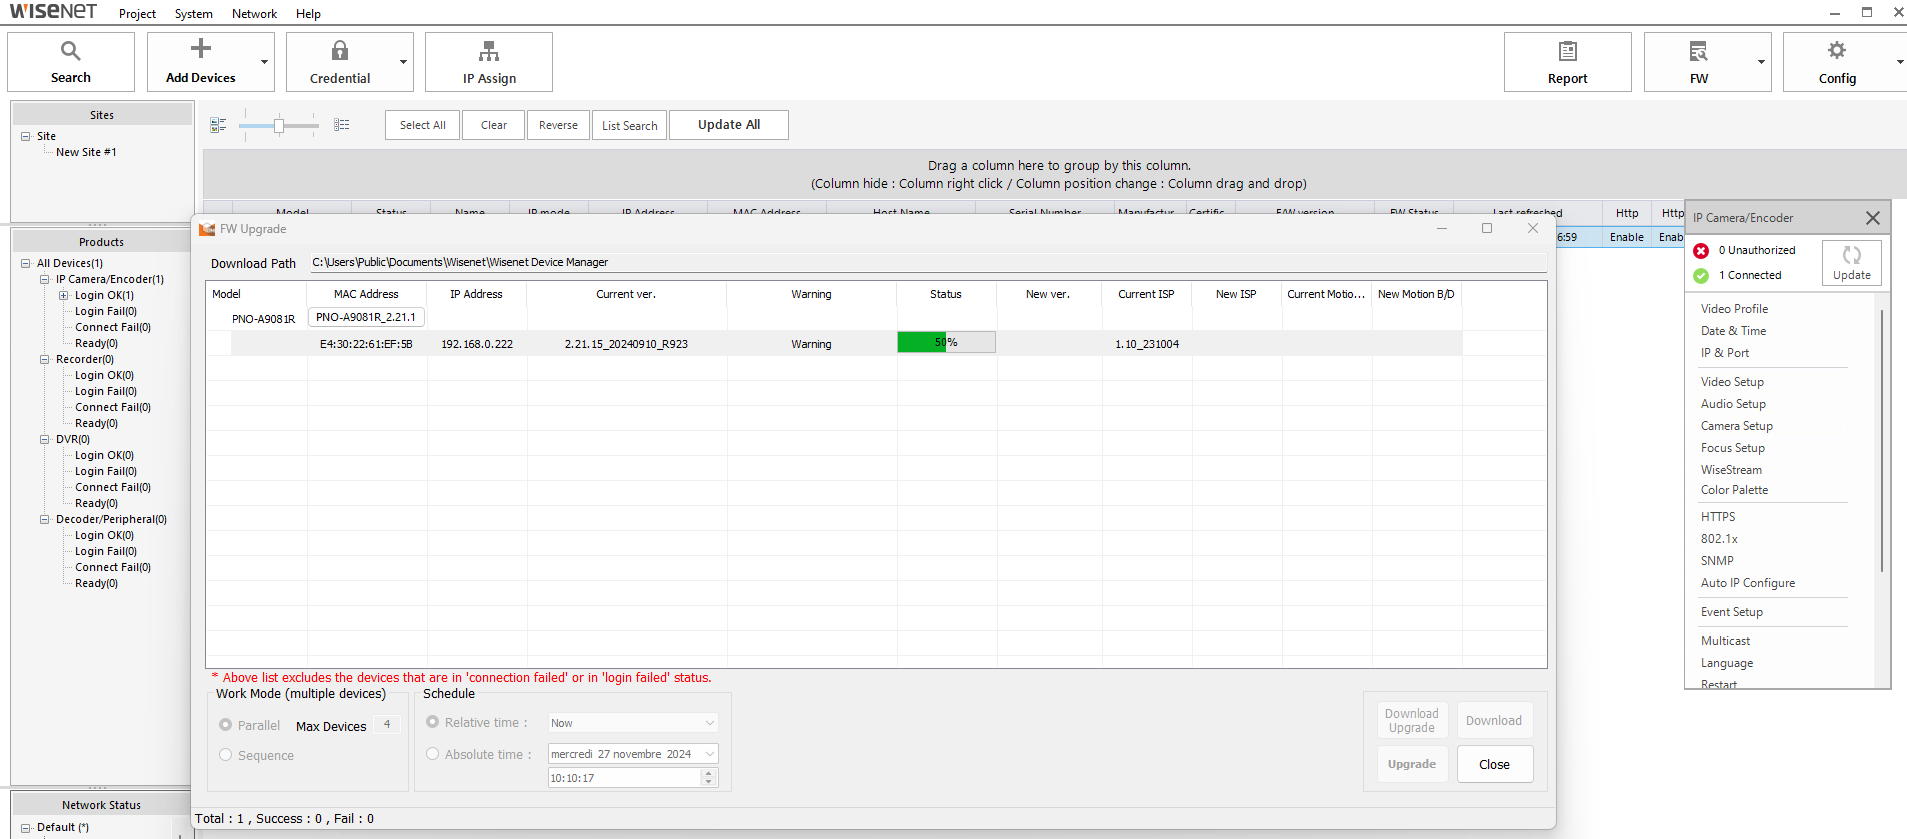Click the Download Path field
This screenshot has height=839, width=1907.
pos(928,262)
